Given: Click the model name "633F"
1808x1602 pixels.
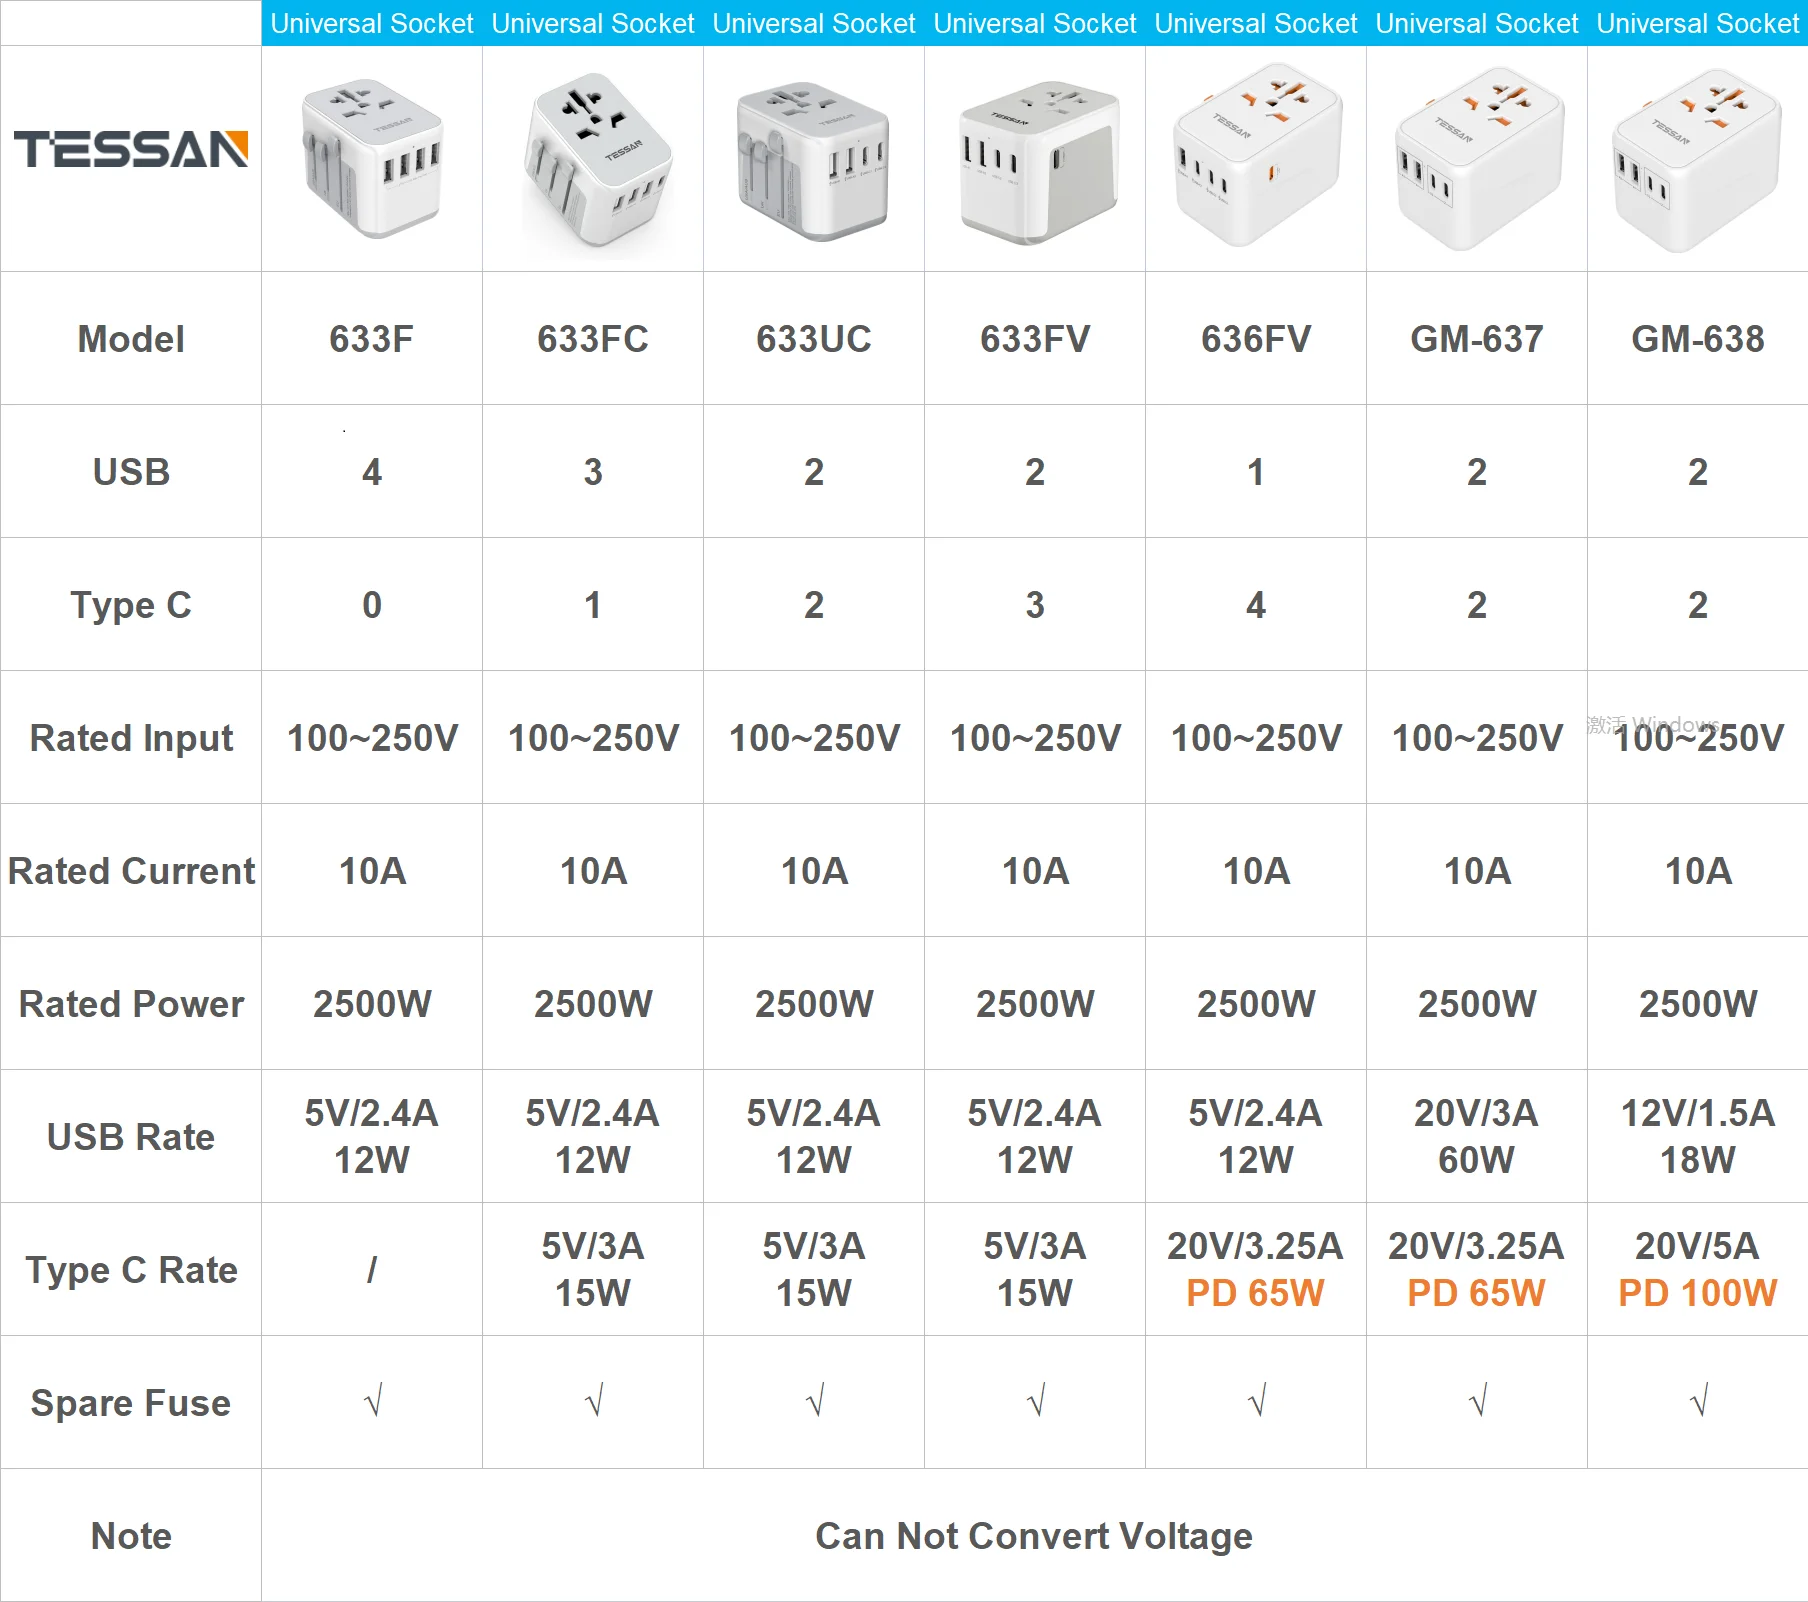Looking at the screenshot, I should tap(372, 339).
